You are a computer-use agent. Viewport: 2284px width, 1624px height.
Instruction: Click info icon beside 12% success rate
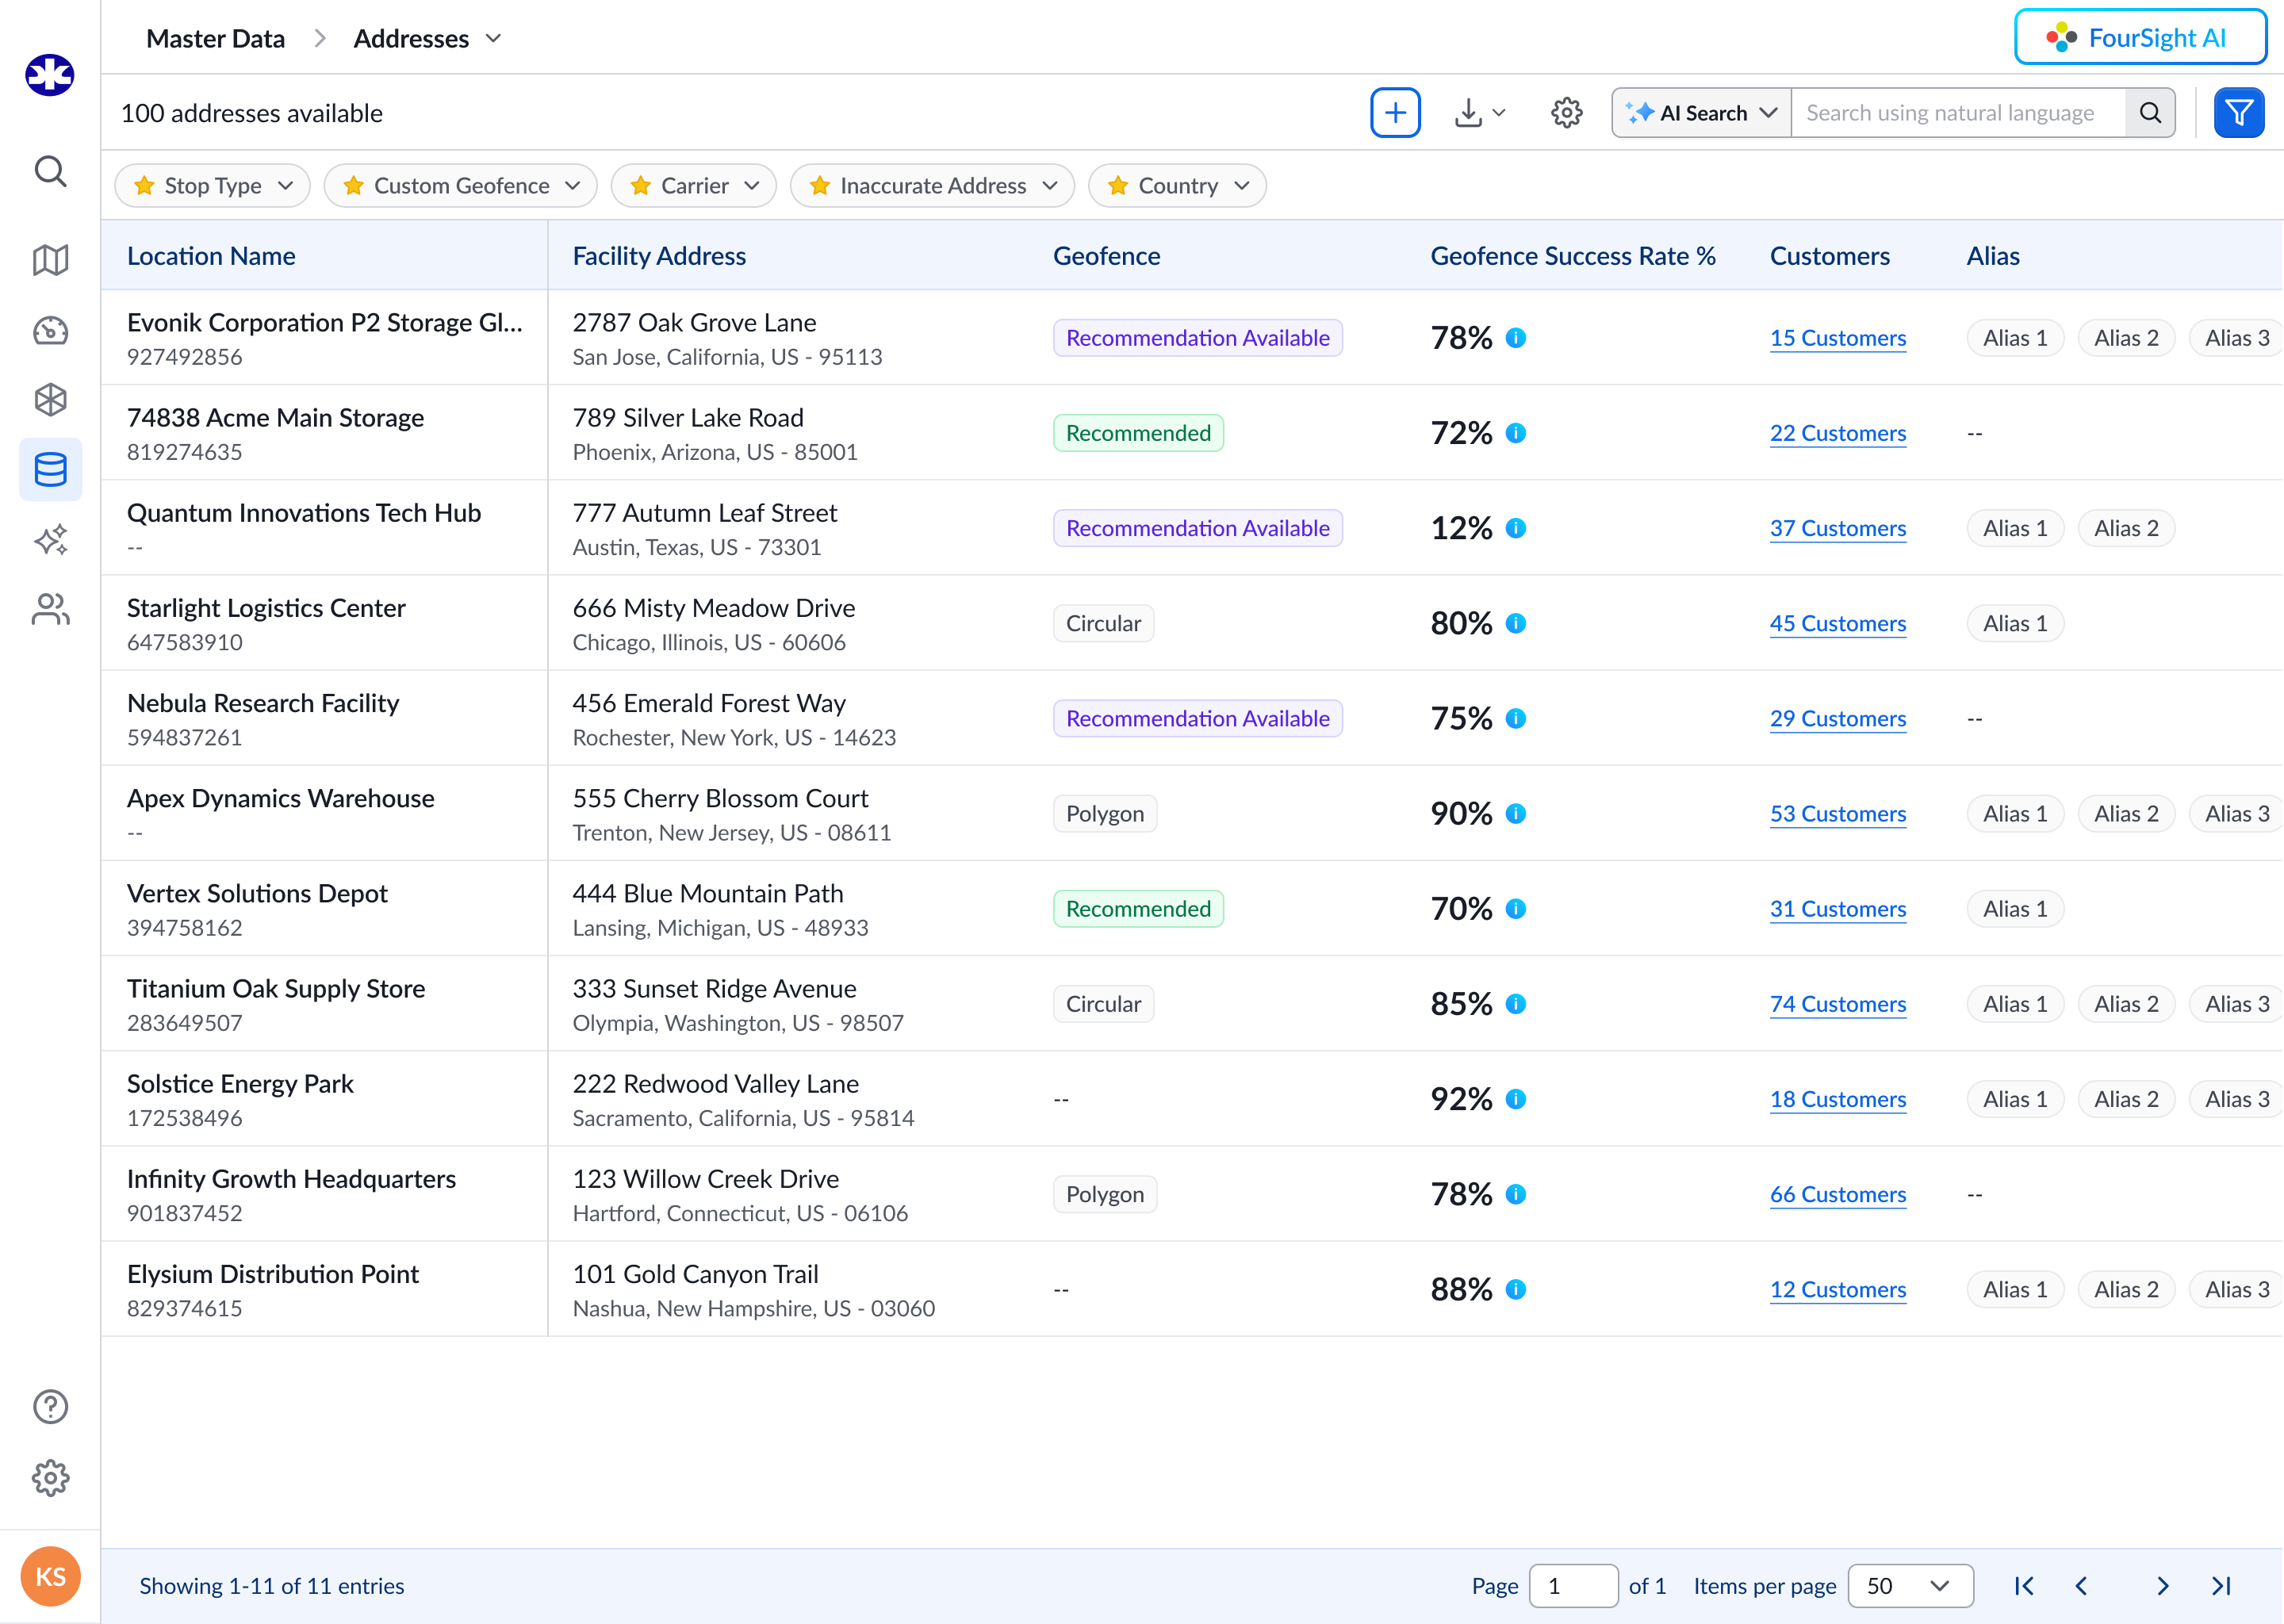pyautogui.click(x=1516, y=528)
